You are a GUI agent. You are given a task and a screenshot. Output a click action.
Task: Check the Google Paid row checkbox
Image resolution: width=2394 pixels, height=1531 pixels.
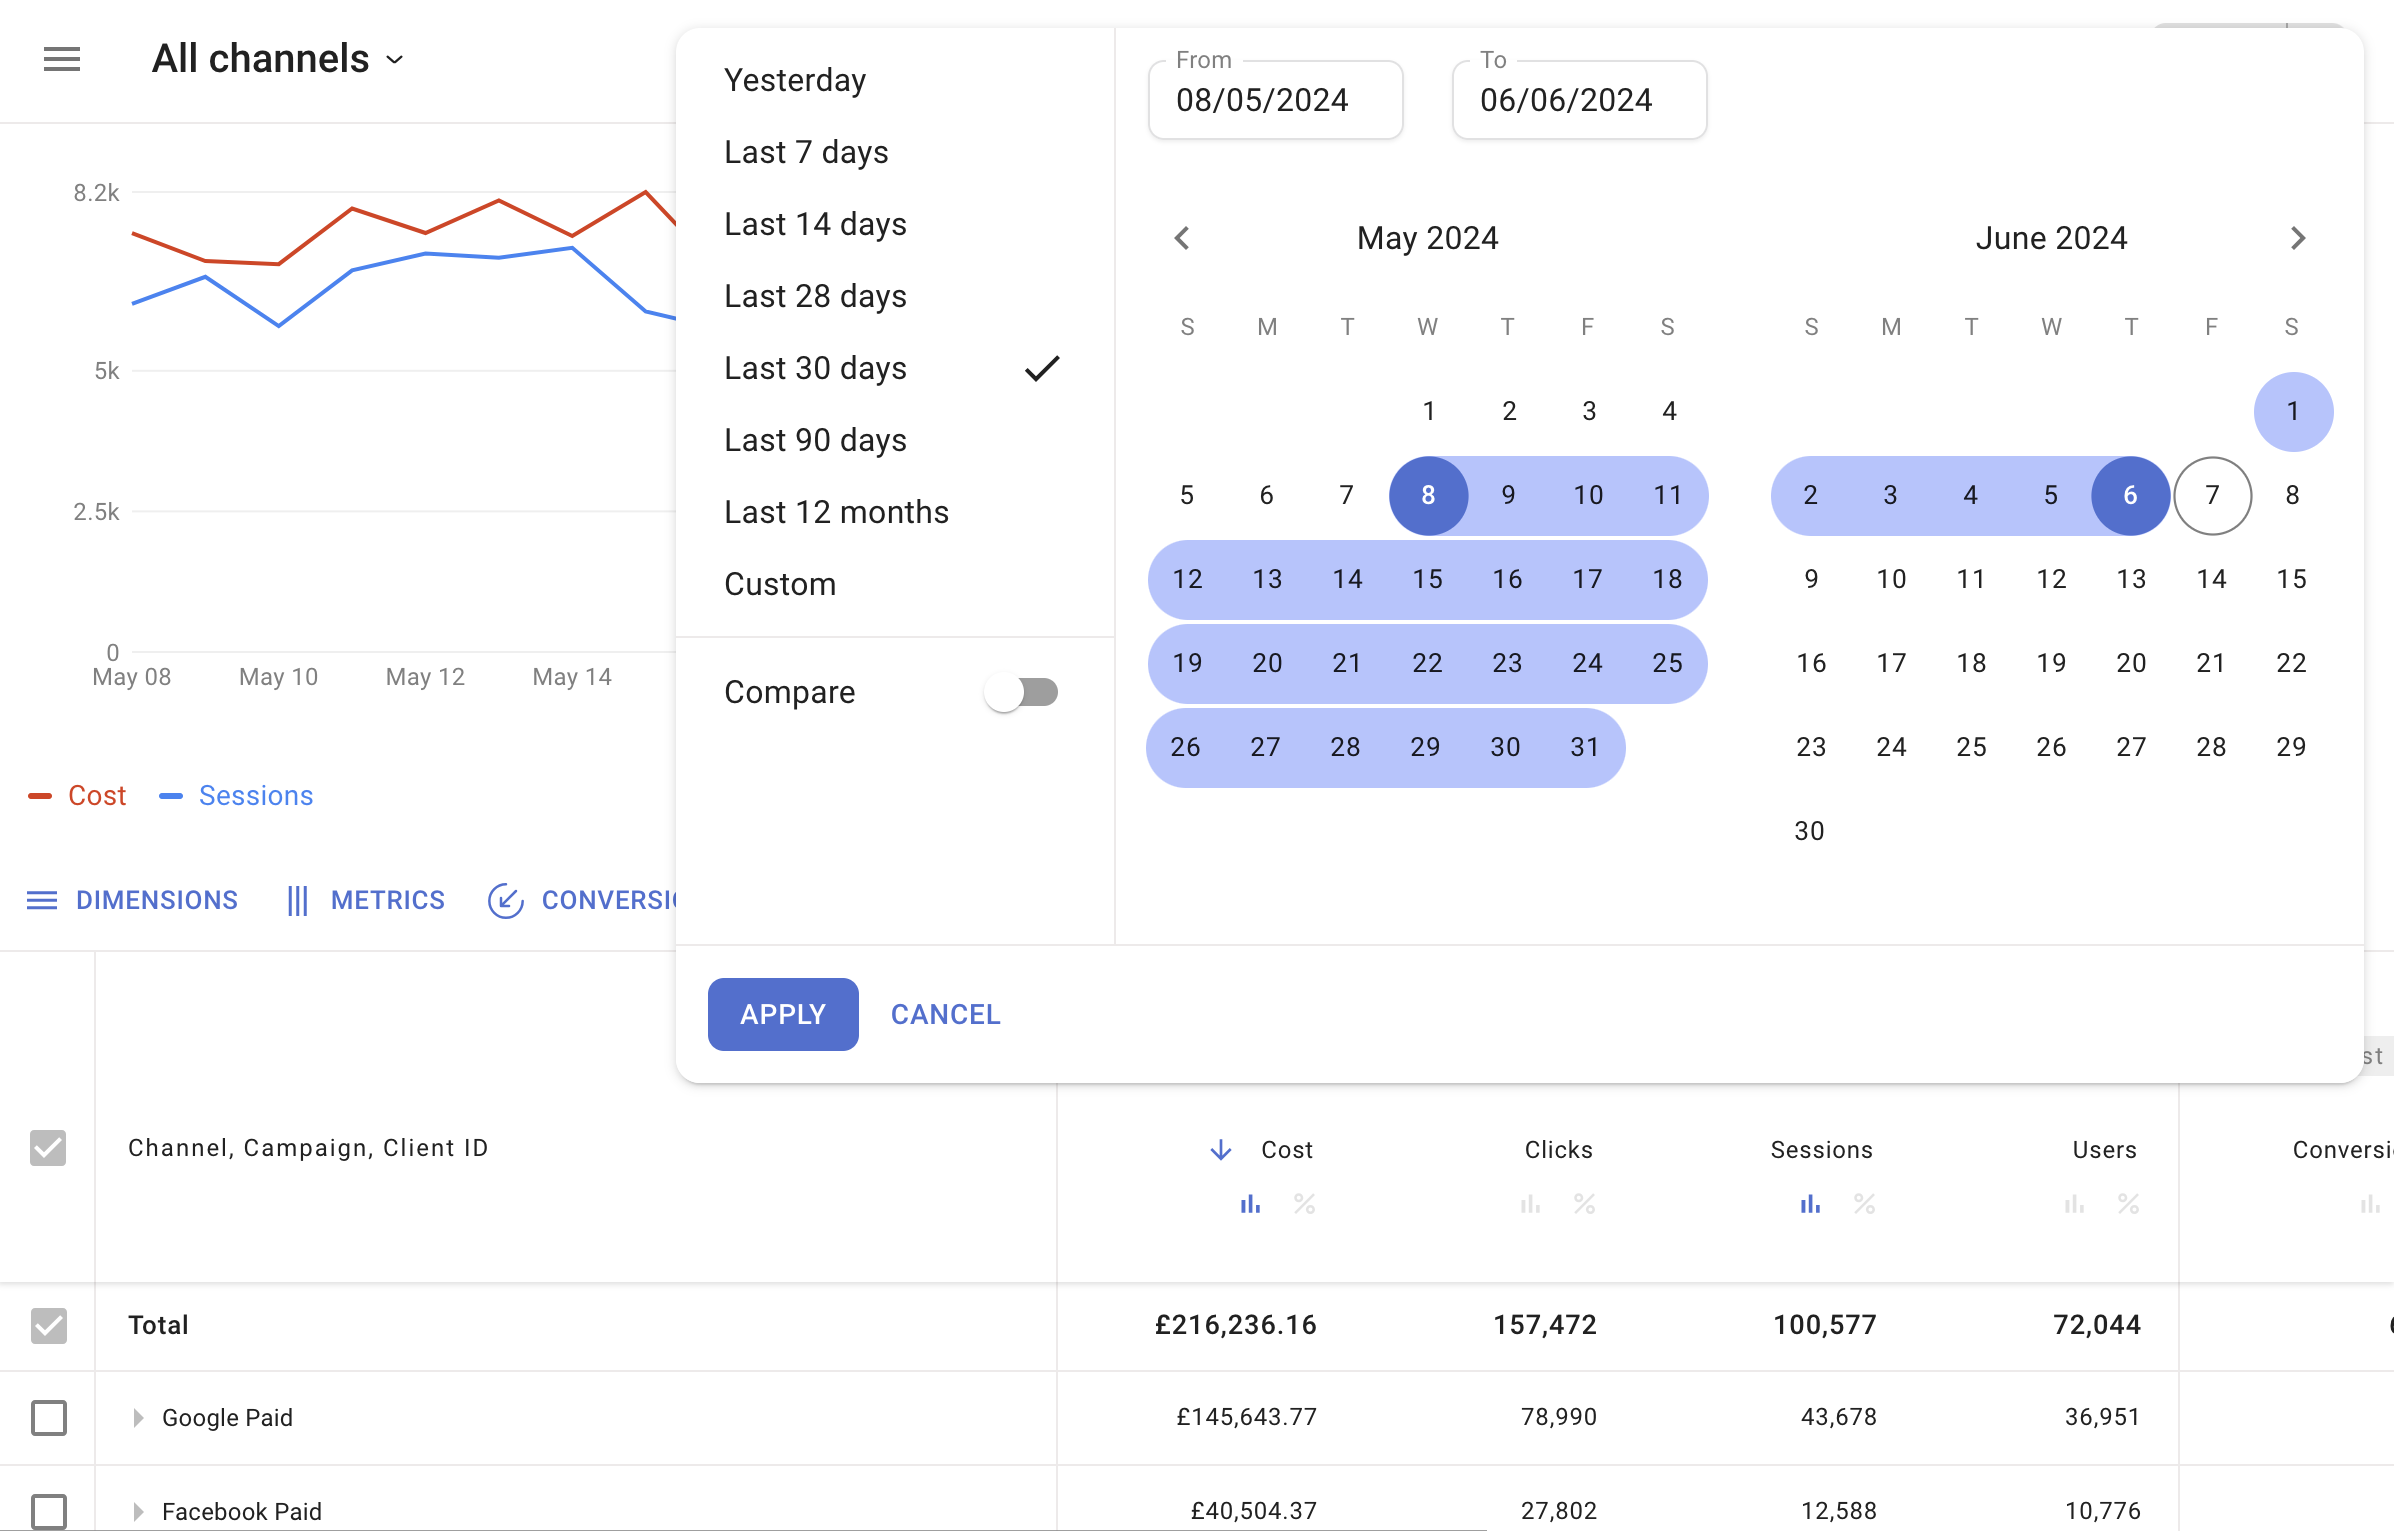coord(49,1417)
